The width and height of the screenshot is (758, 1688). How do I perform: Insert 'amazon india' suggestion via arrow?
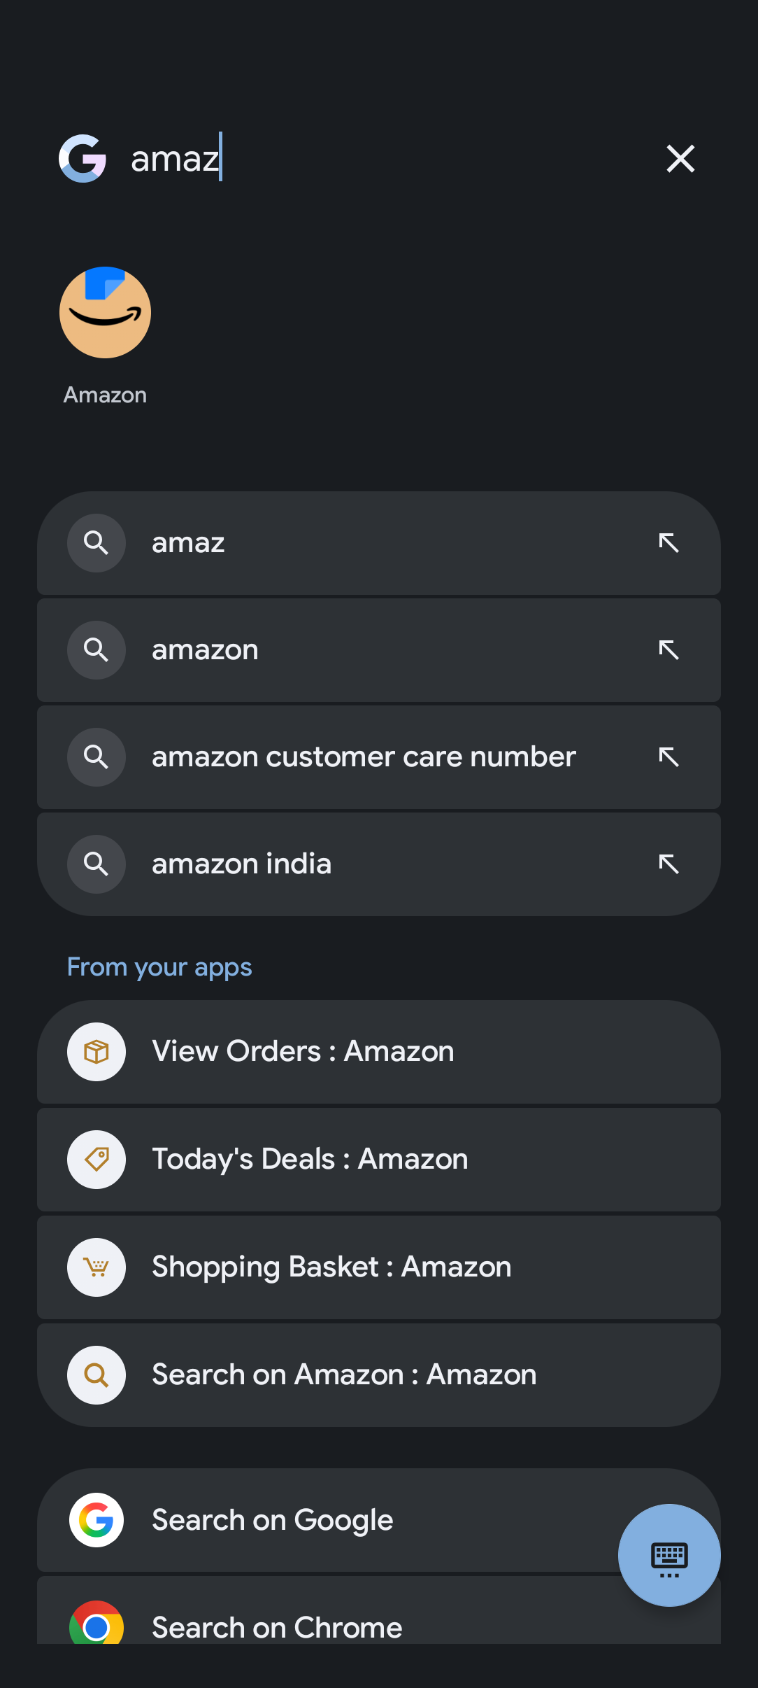[x=668, y=864]
